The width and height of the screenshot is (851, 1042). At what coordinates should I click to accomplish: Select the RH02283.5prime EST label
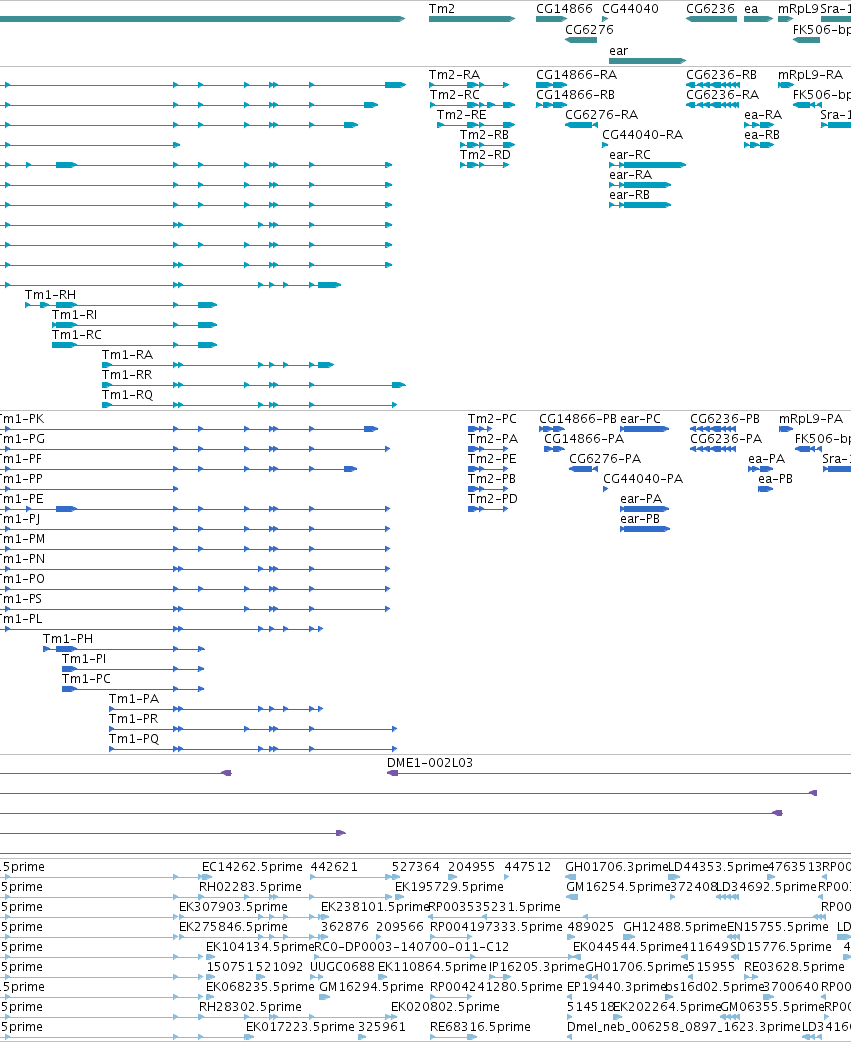click(x=250, y=886)
